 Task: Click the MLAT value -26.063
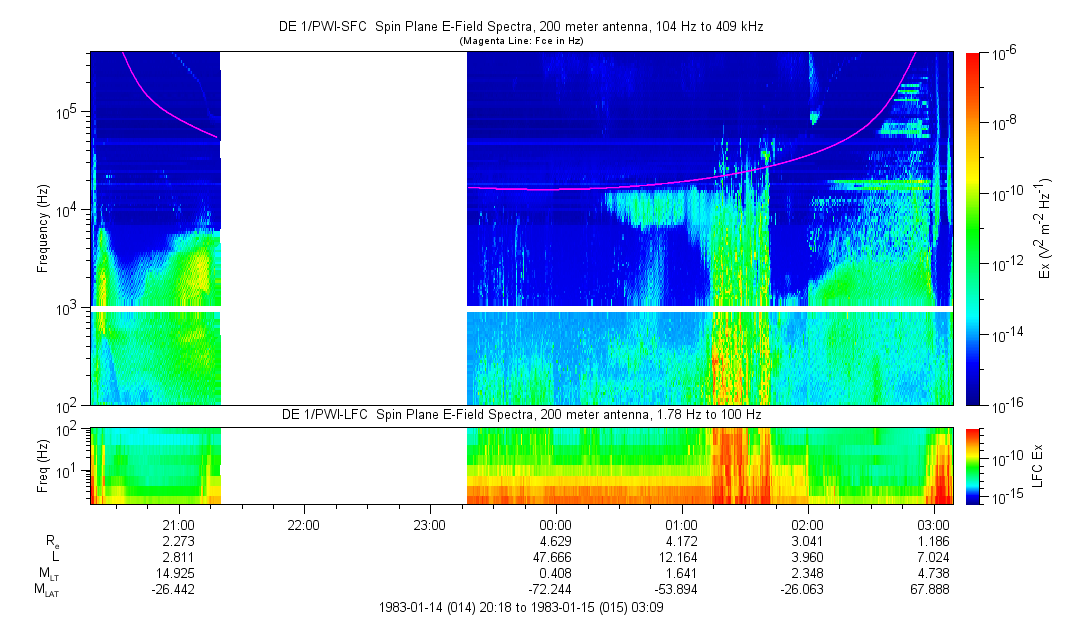(802, 590)
